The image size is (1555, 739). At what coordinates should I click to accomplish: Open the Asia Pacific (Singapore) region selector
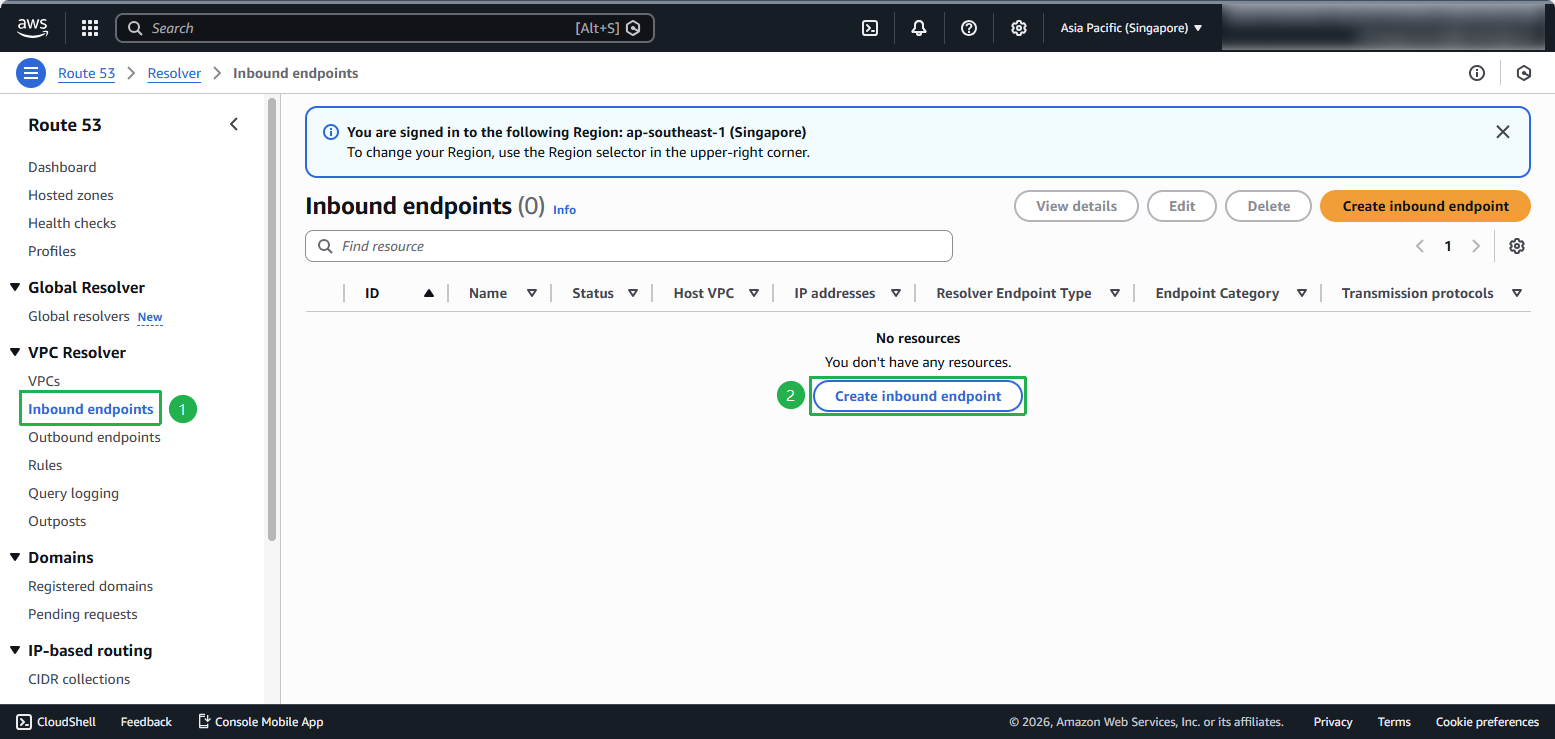point(1131,28)
